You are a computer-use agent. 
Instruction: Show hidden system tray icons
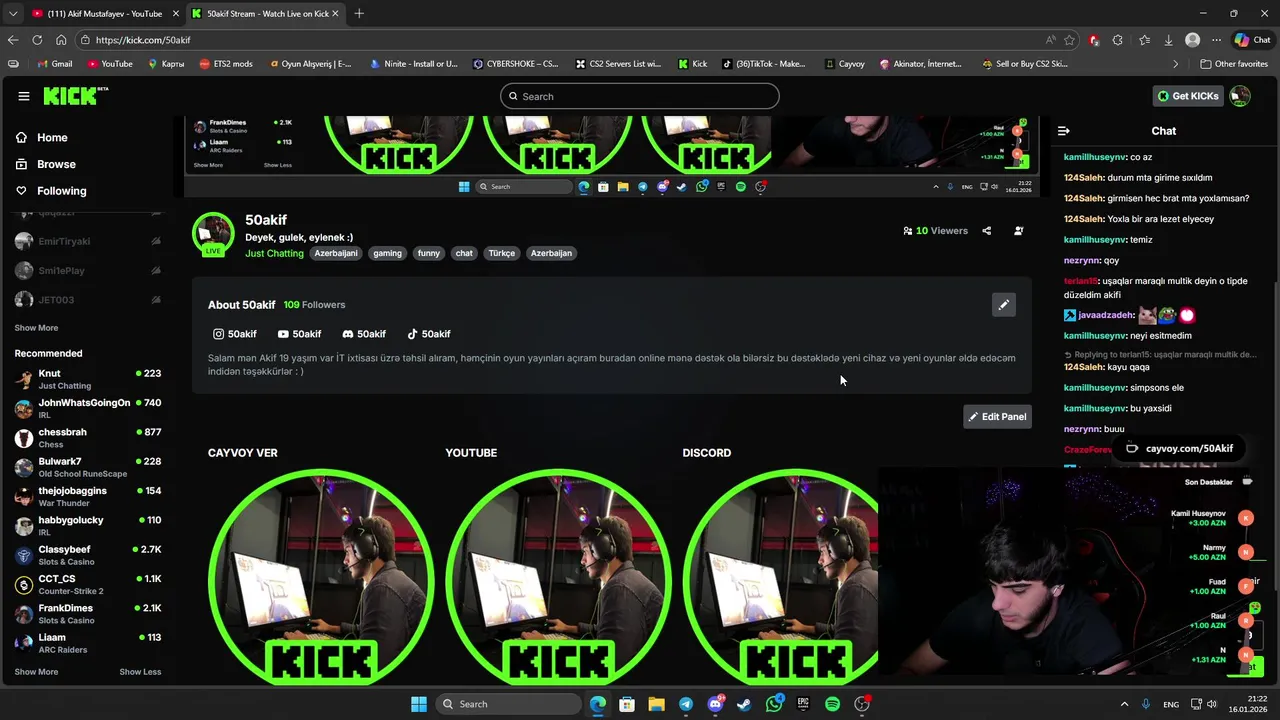(x=1124, y=705)
